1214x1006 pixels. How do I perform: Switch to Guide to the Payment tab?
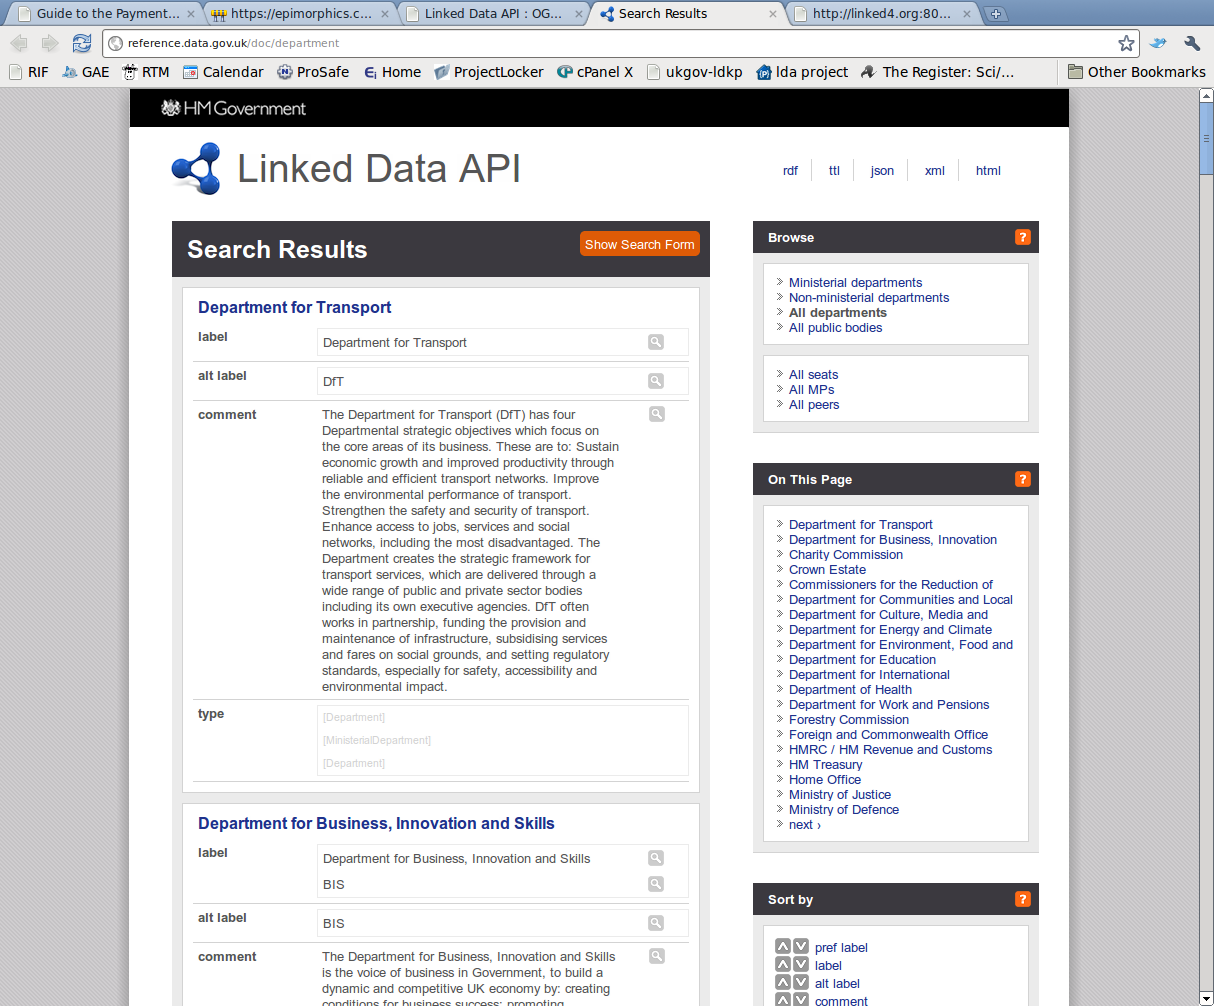[106, 14]
